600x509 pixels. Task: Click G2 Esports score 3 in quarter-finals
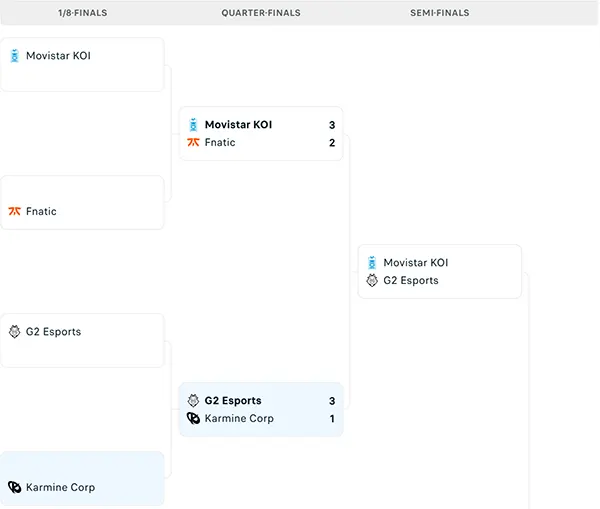(332, 401)
